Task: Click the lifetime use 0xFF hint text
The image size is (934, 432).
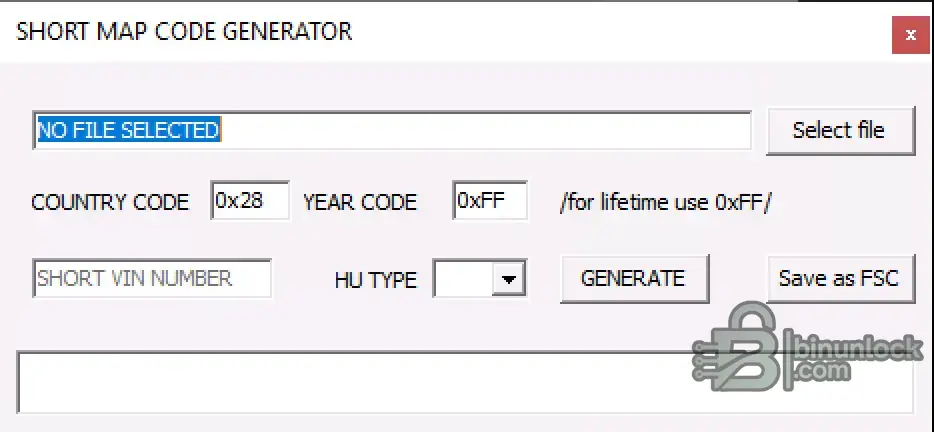Action: coord(665,203)
